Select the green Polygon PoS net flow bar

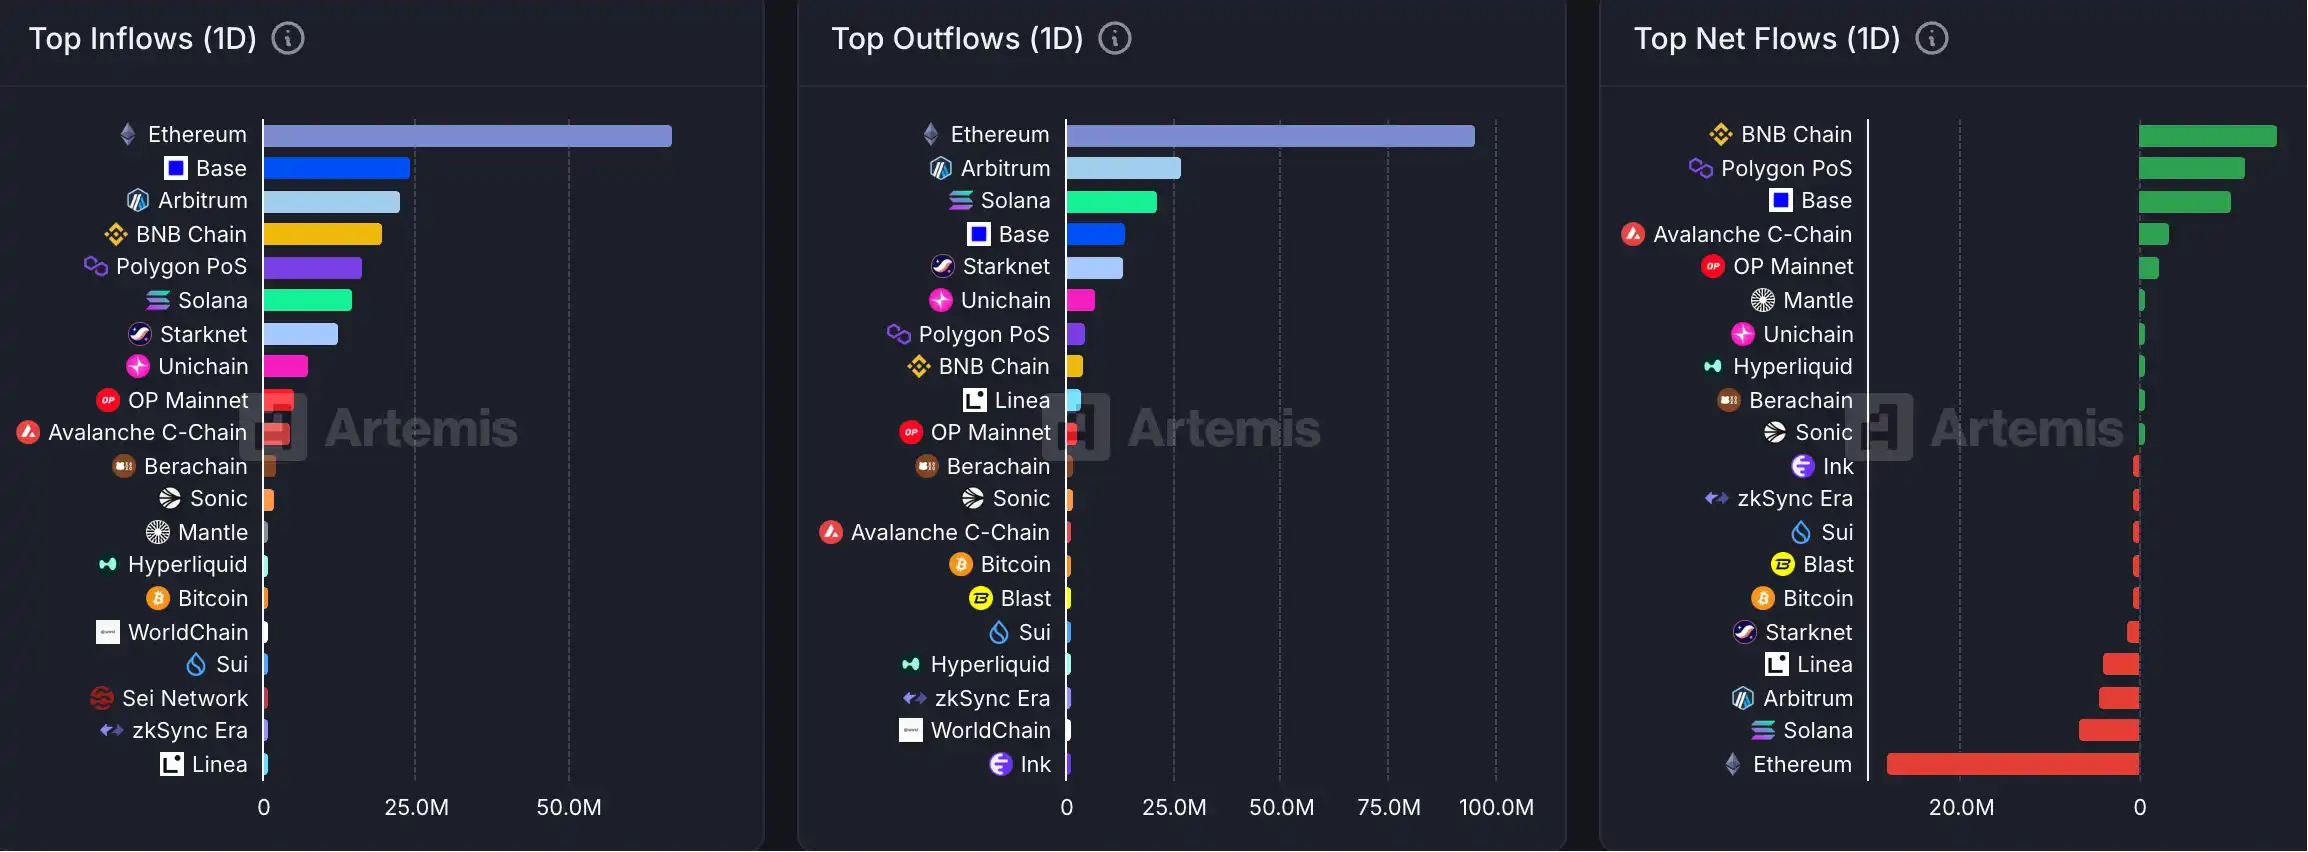coord(2191,169)
